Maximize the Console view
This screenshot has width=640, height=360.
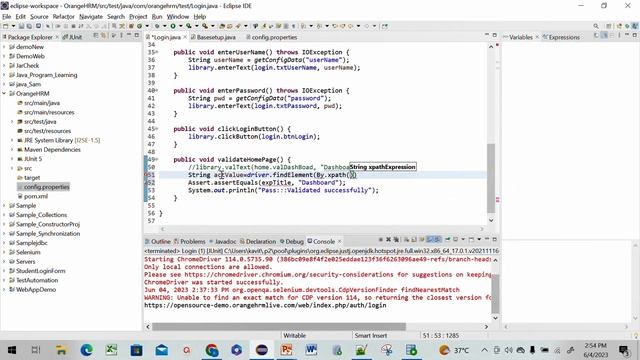(x=495, y=240)
